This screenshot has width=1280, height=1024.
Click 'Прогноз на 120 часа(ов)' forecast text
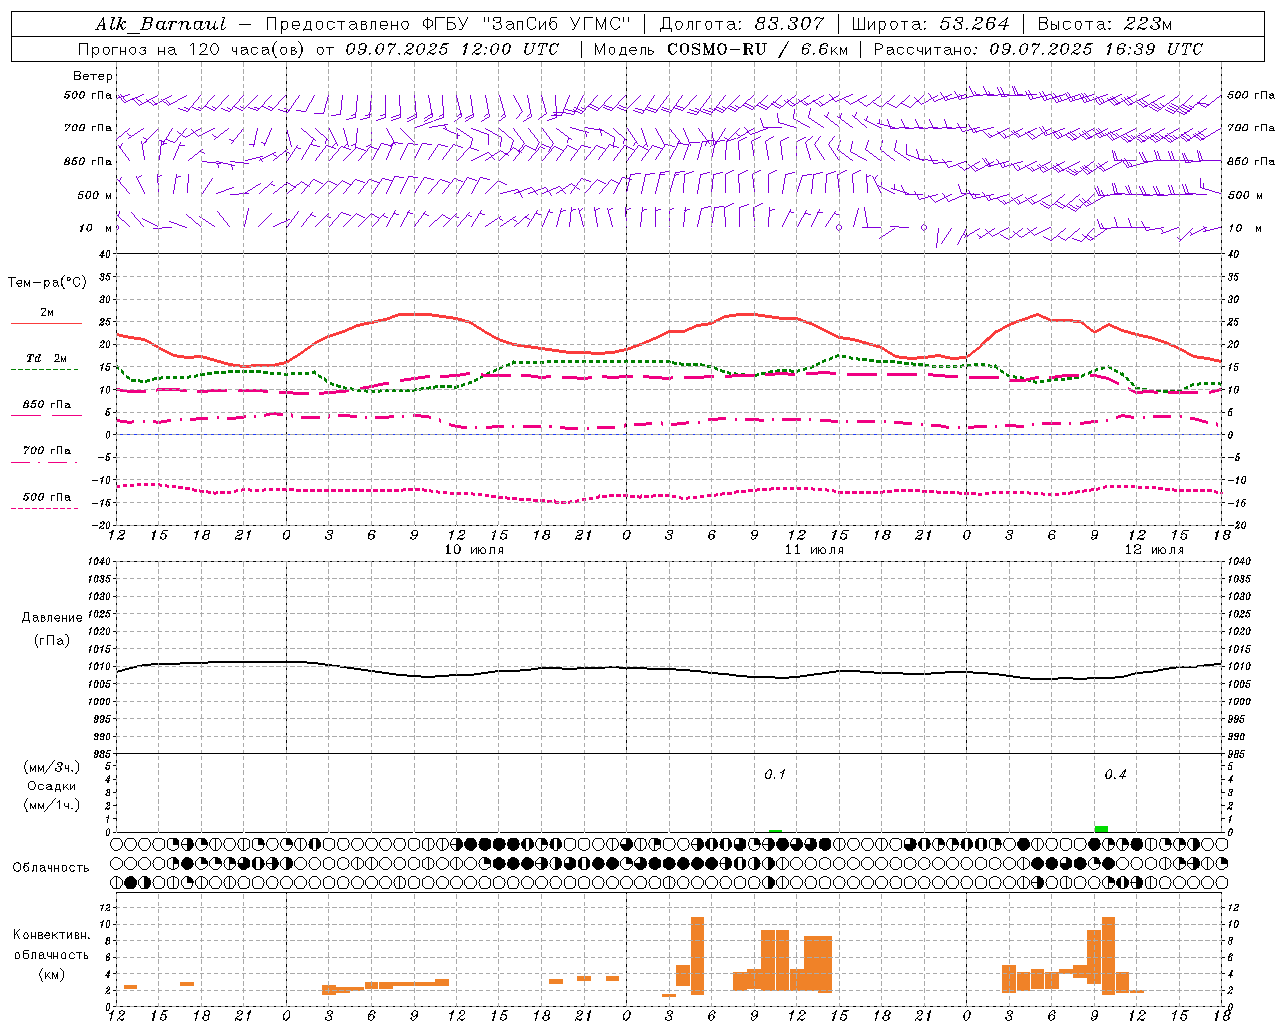193,49
